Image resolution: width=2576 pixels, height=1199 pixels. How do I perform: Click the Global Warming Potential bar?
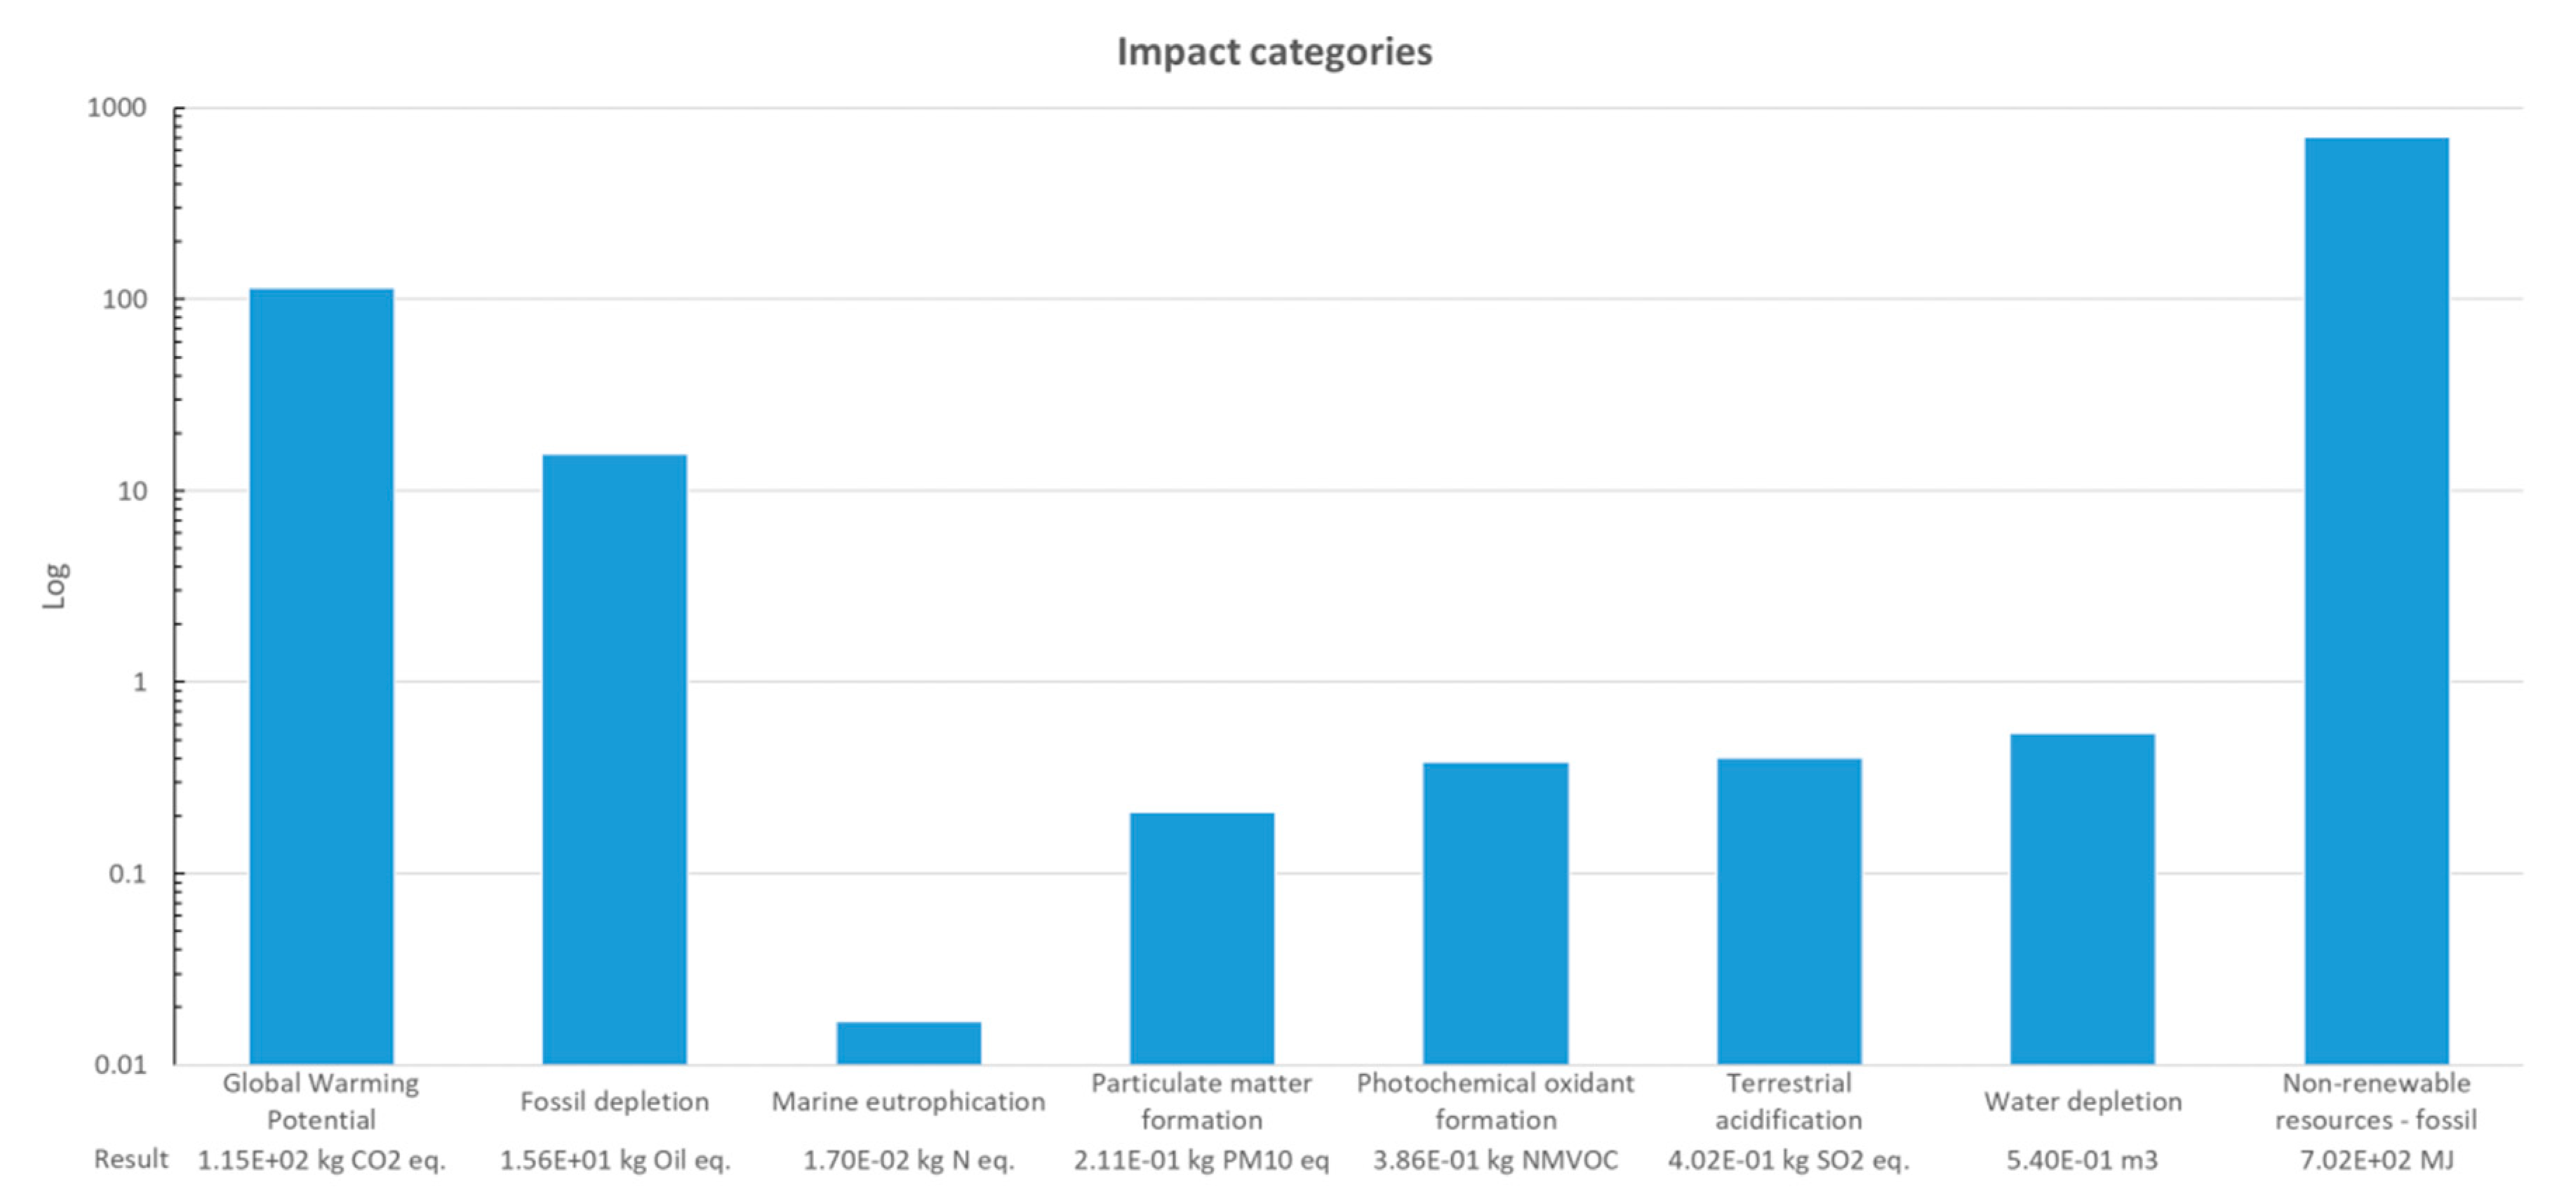pyautogui.click(x=321, y=676)
